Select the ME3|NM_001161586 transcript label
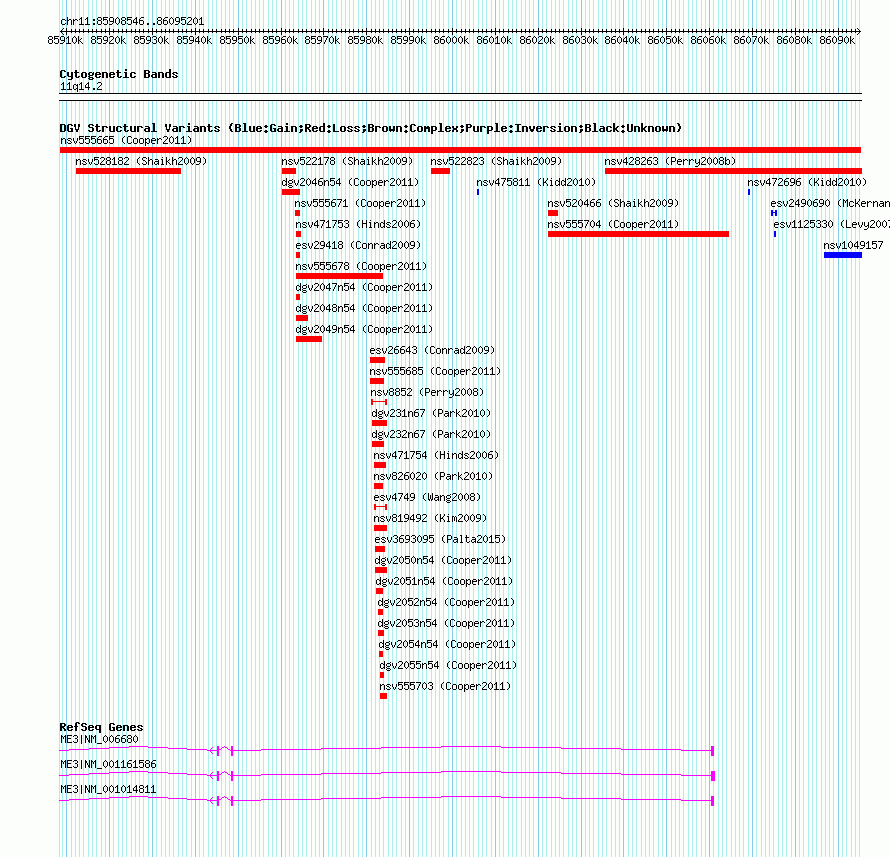 108,764
